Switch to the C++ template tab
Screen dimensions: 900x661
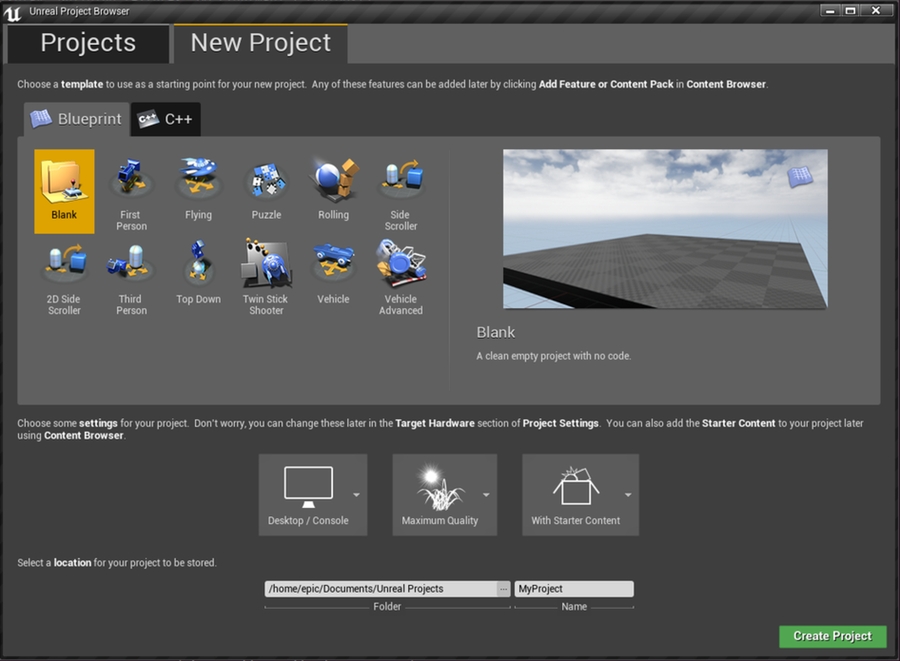tap(166, 119)
